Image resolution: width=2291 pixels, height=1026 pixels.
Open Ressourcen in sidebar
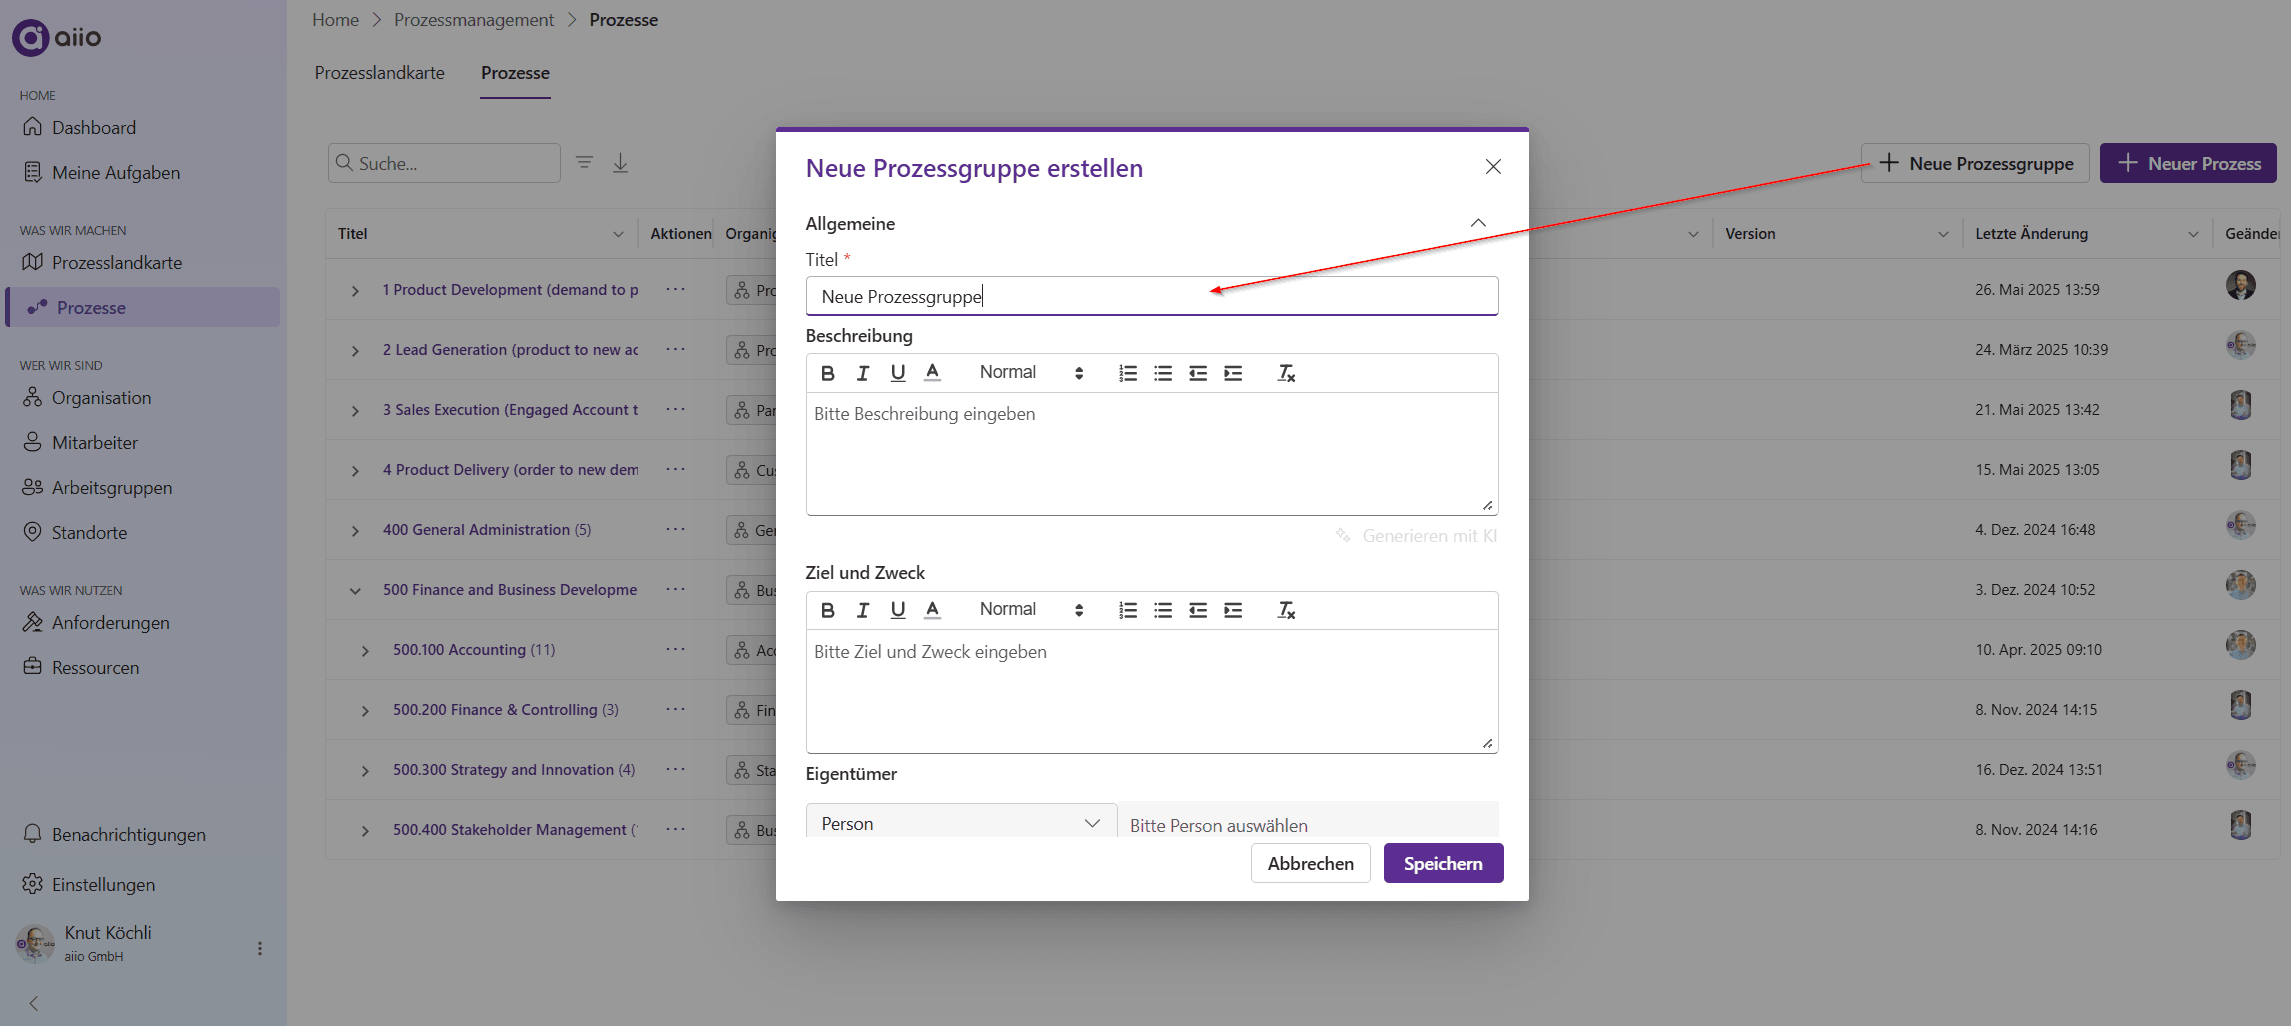[x=95, y=667]
